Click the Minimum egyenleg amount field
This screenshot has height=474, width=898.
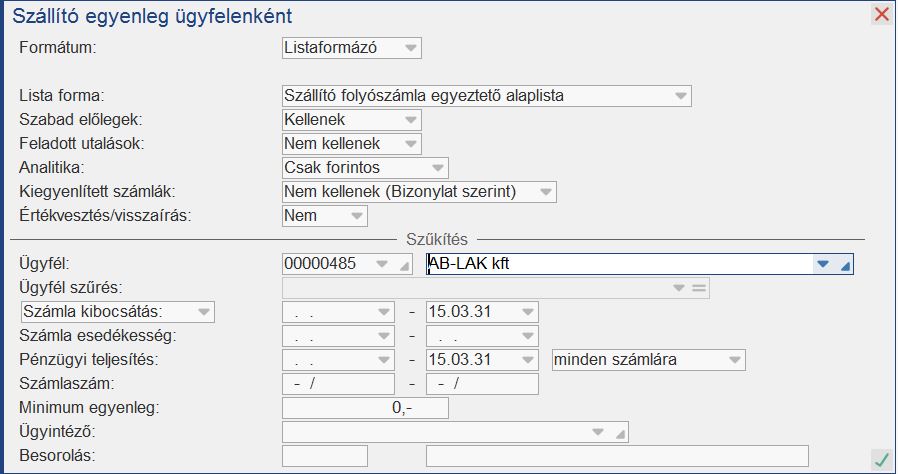(365, 408)
